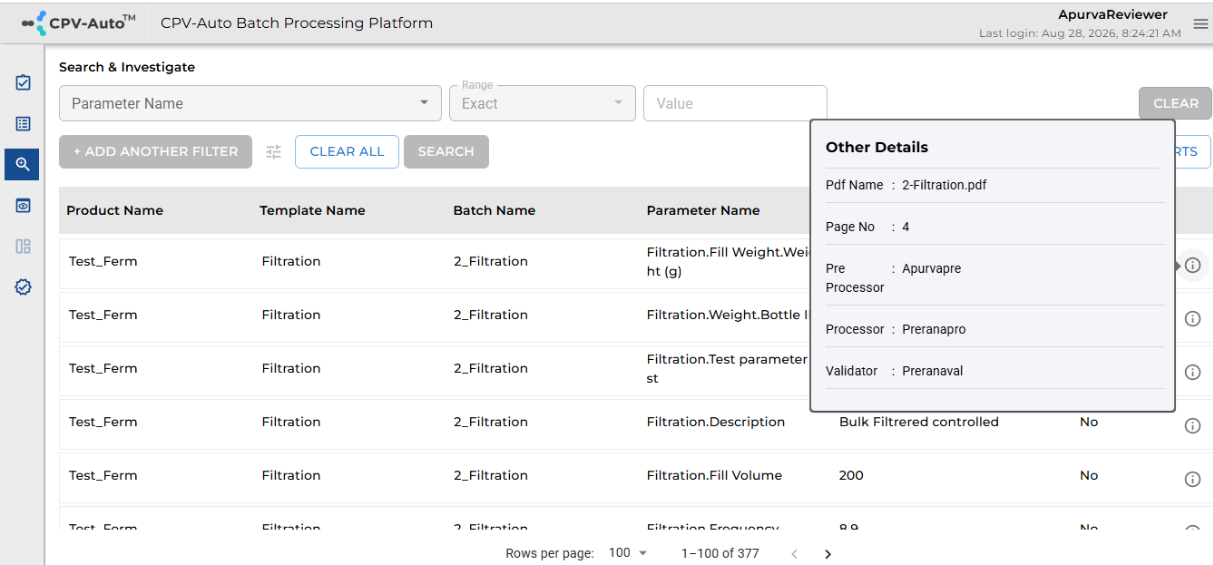Screen dimensions: 1213x565
Task: Click the CLEAR ALL button
Action: click(x=347, y=152)
